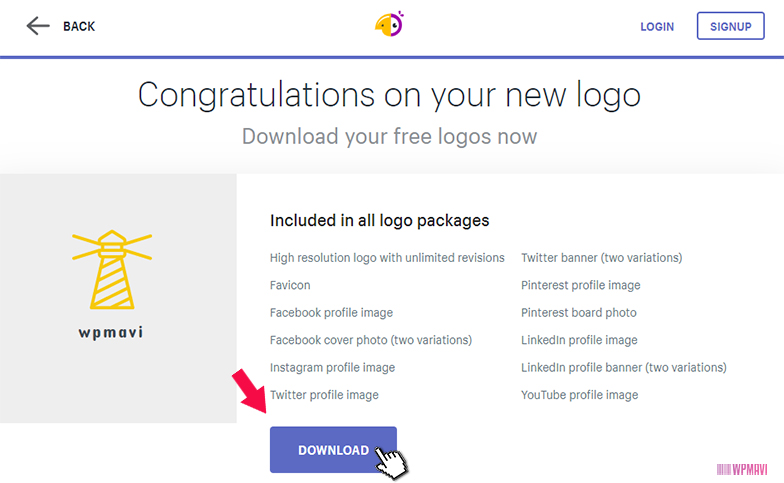Click the Hatchful bird logo icon

[x=390, y=24]
